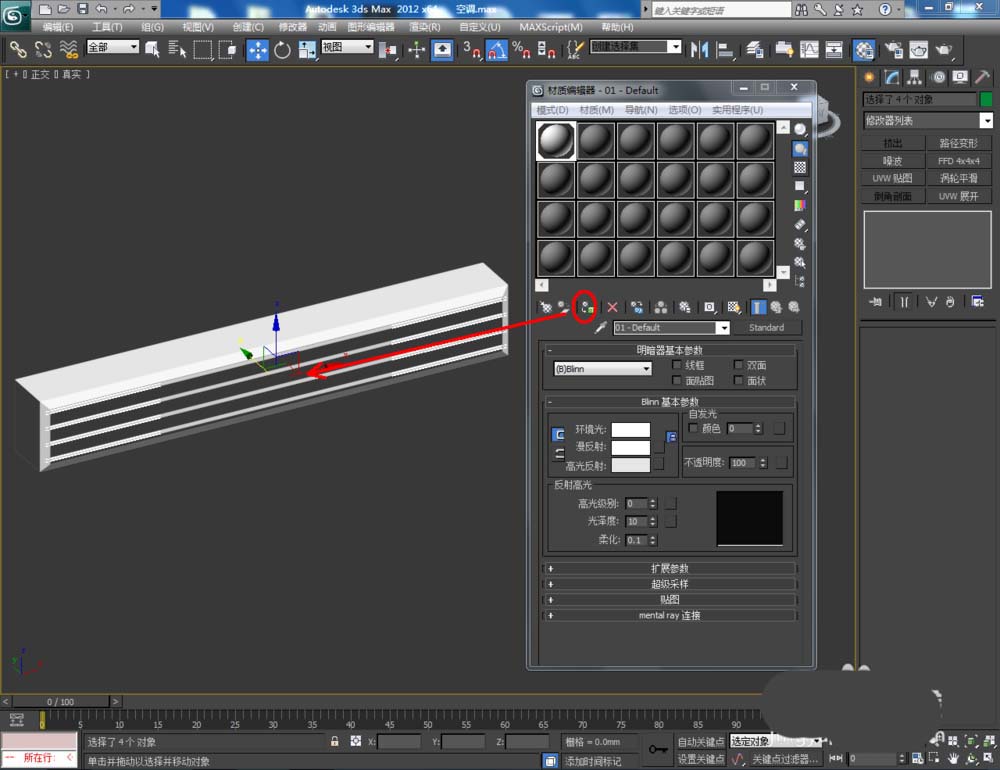Screen dimensions: 1000x770
Task: Expand the 超级采样 rollout
Action: pyautogui.click(x=669, y=584)
